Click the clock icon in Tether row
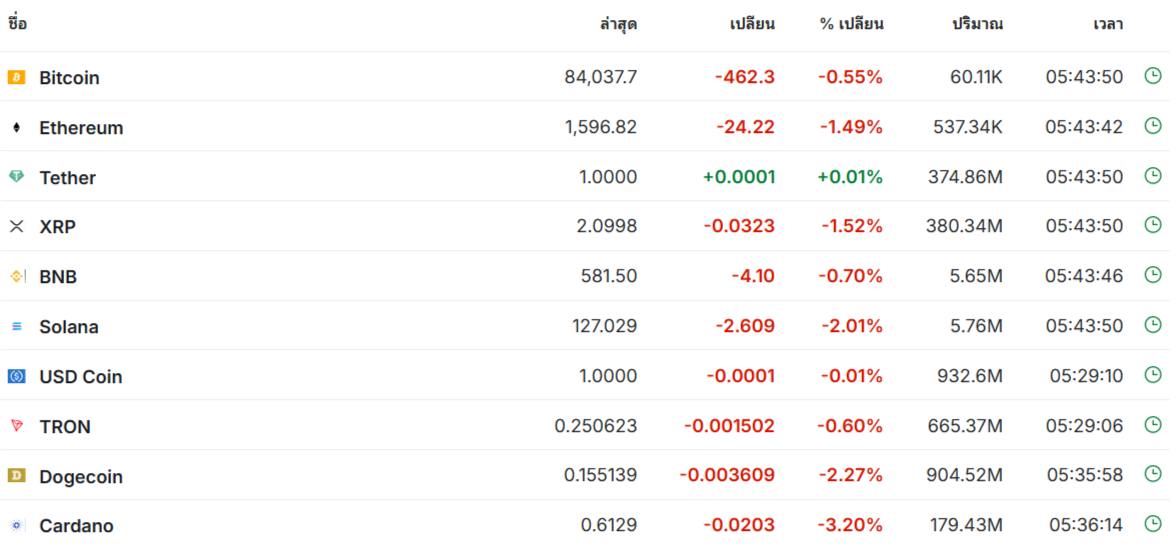Viewport: 1176px width, 549px height. (1152, 176)
